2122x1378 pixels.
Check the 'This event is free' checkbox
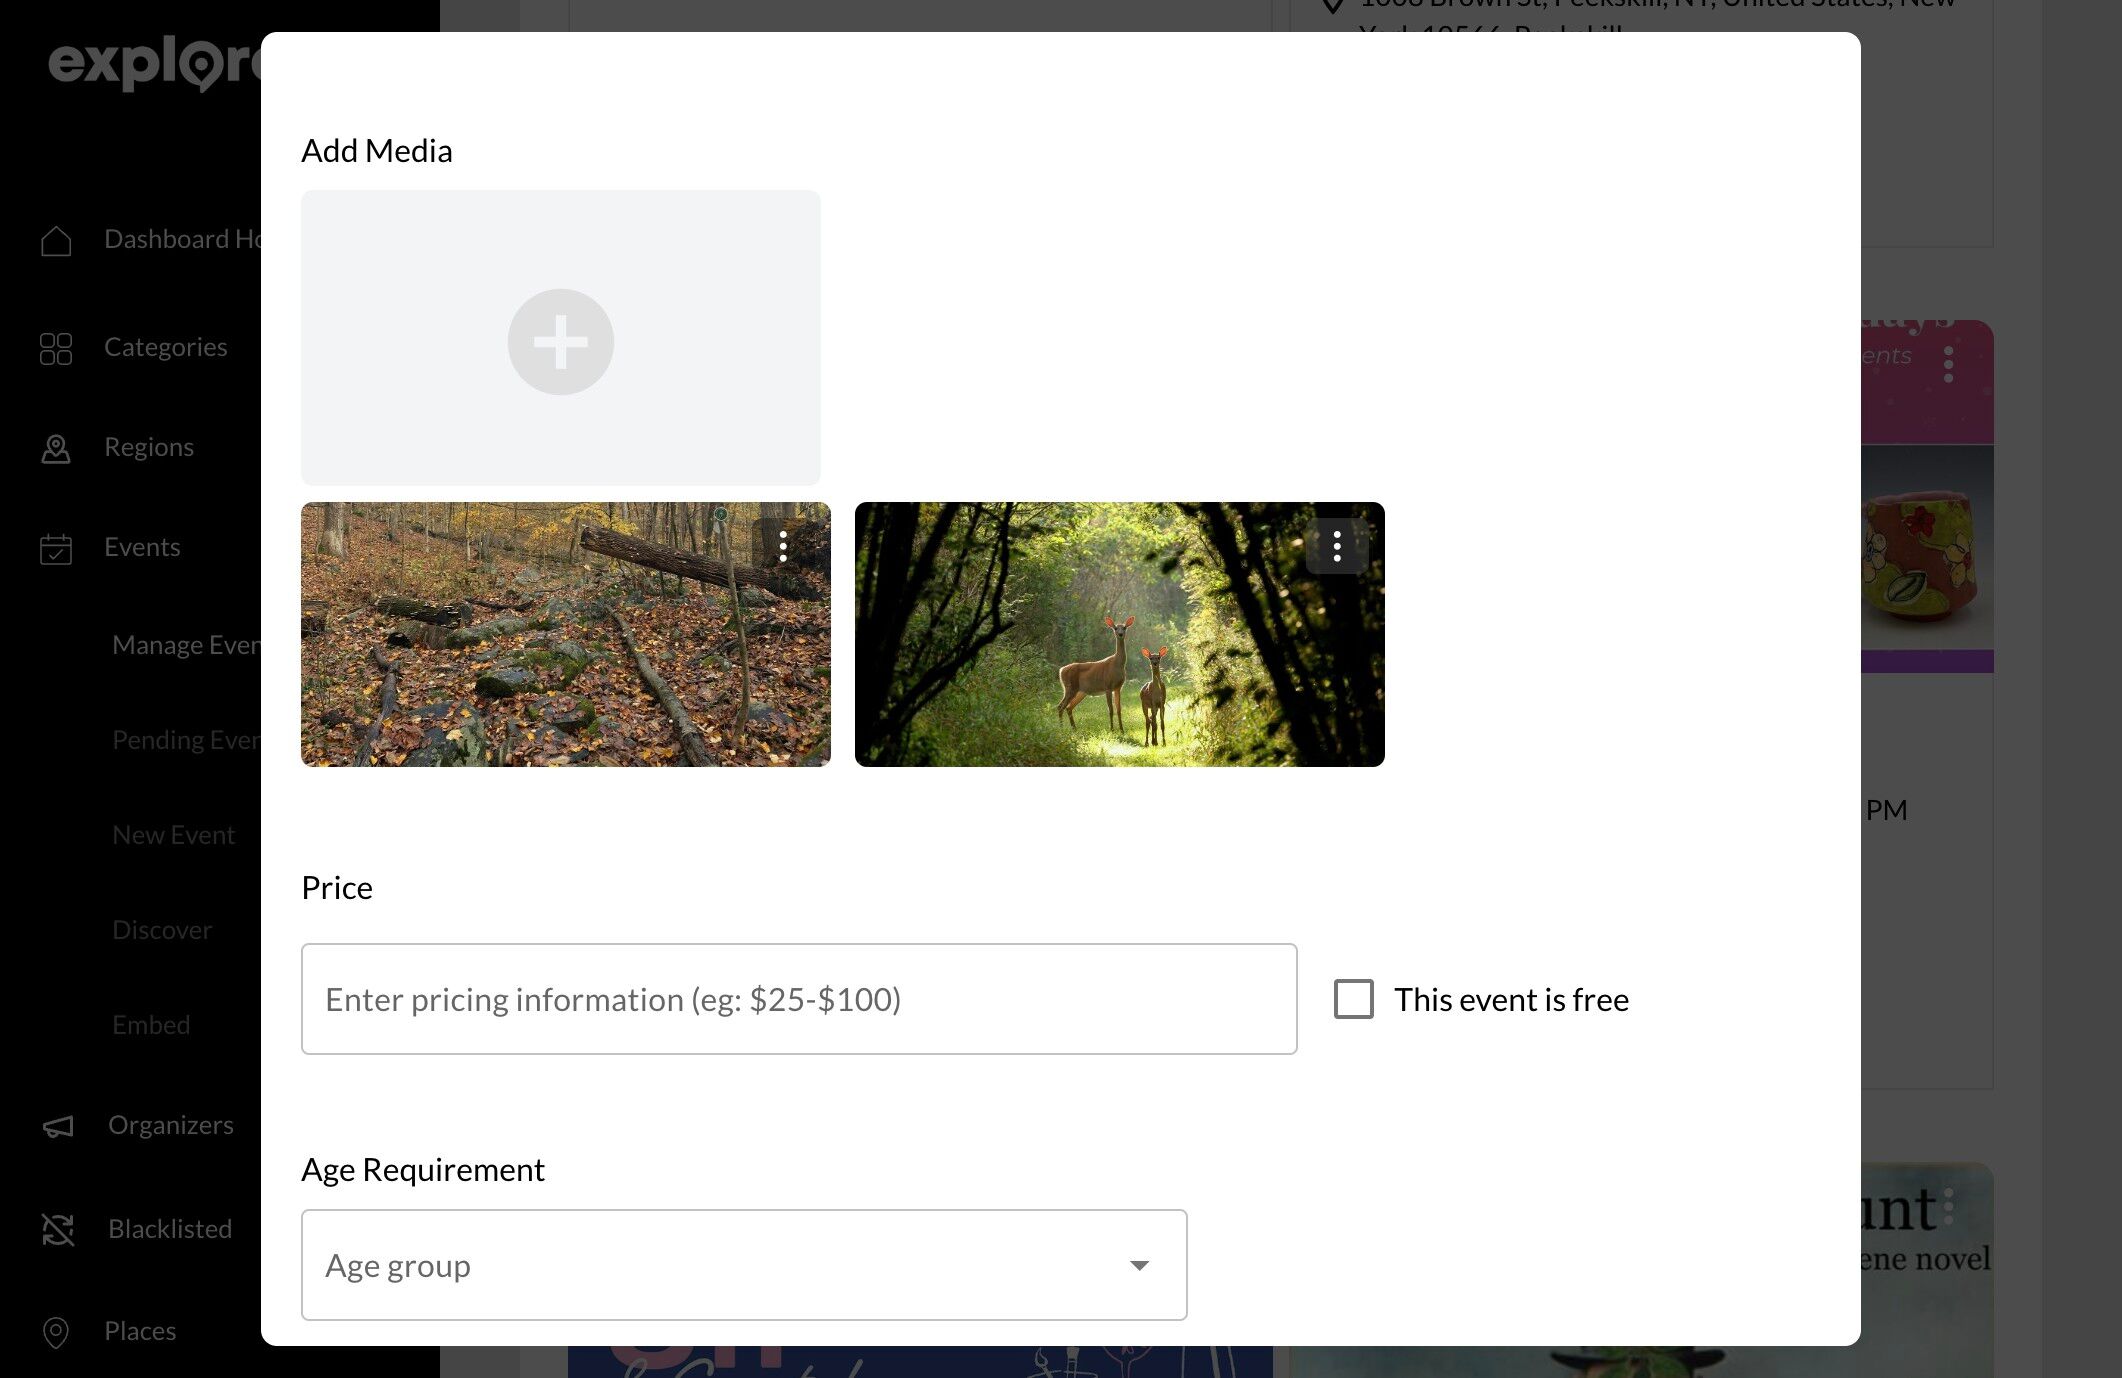[1353, 999]
